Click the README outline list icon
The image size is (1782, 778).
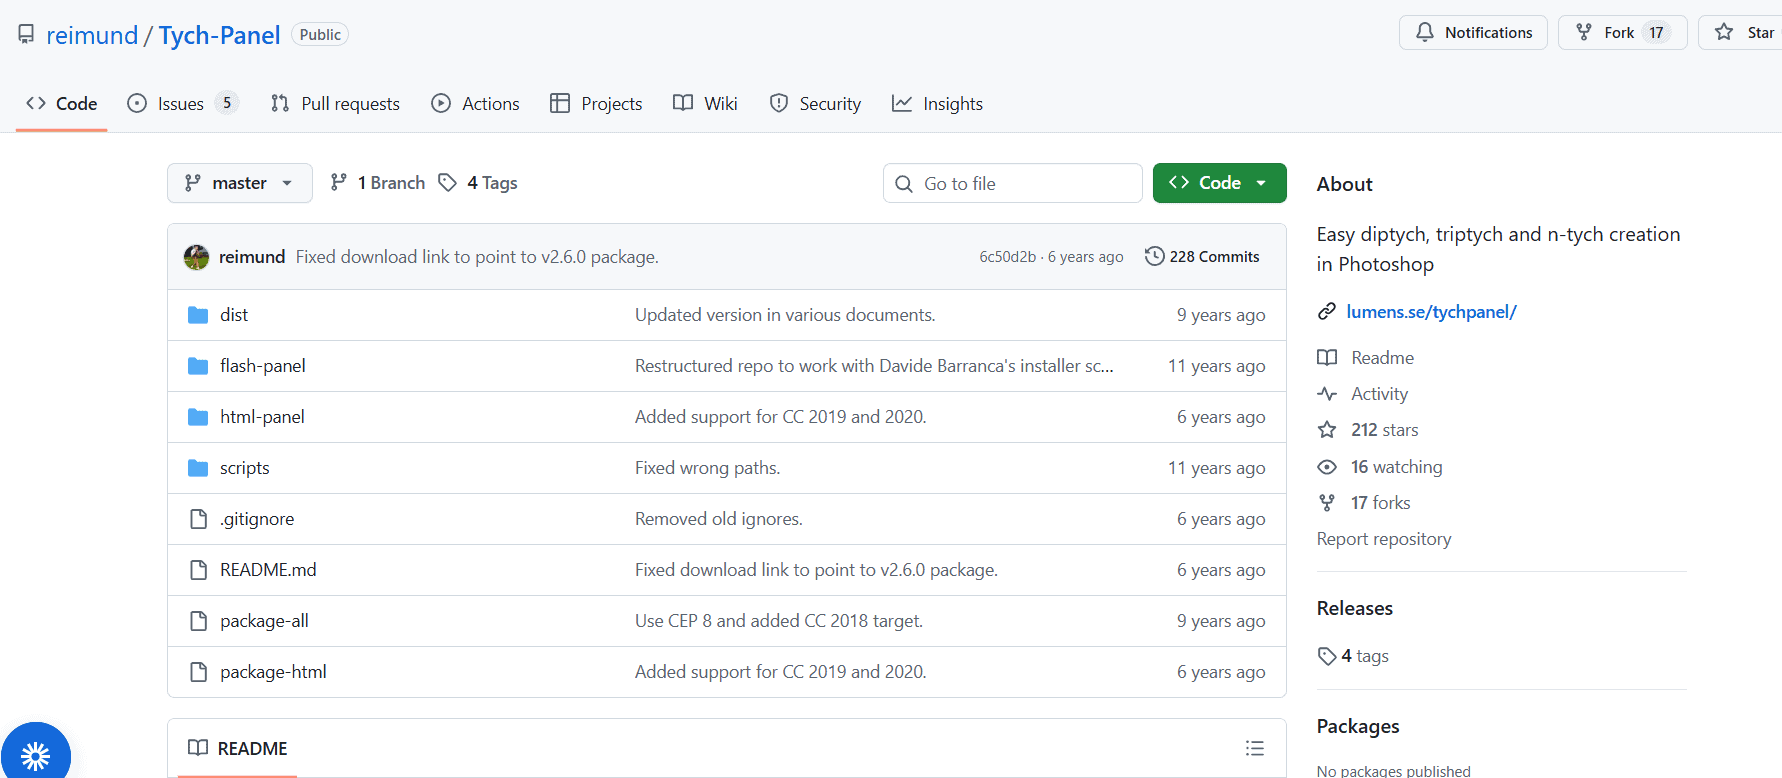click(x=1254, y=748)
